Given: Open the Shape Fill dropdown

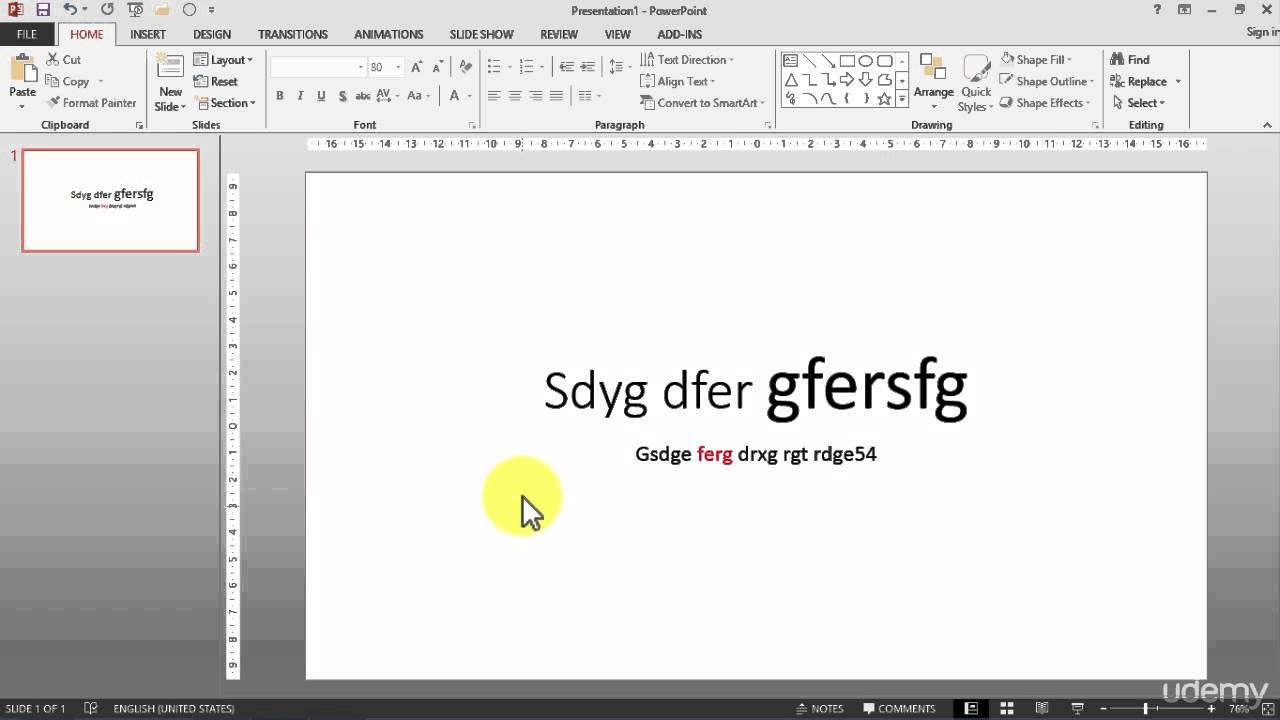Looking at the screenshot, I should [1040, 59].
